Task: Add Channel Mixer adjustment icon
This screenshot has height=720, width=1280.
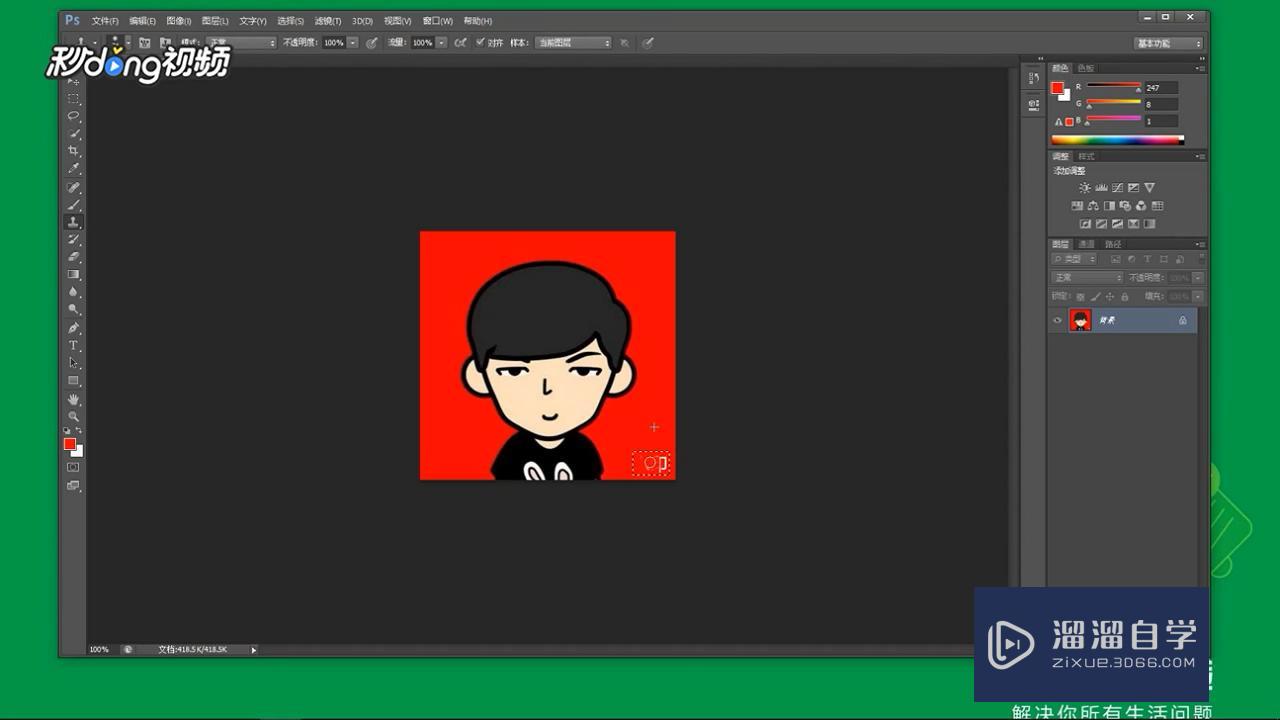Action: [x=1141, y=206]
